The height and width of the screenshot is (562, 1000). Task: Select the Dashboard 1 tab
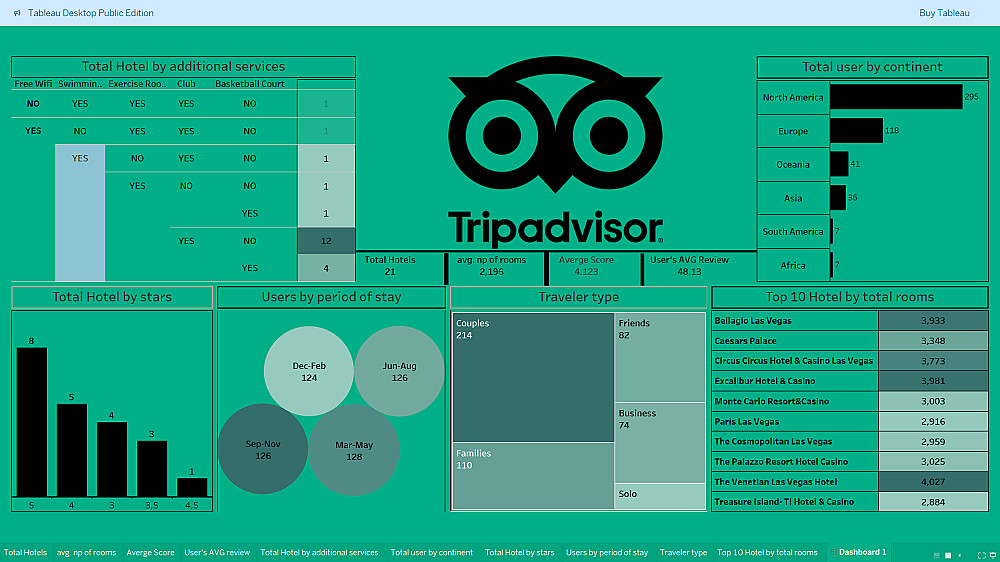coord(858,552)
